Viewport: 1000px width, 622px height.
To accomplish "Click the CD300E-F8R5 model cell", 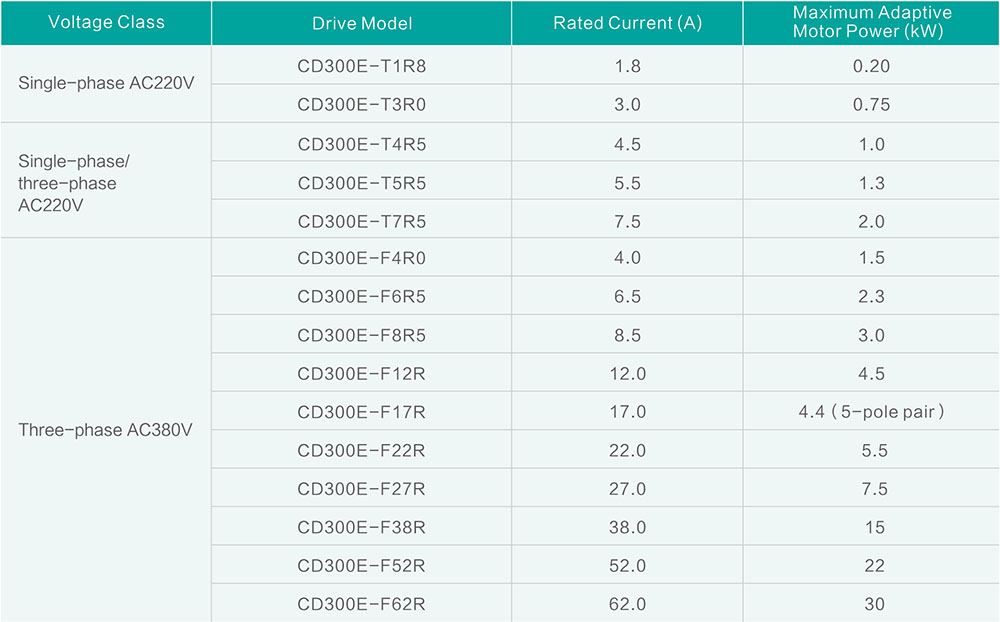I will [361, 335].
